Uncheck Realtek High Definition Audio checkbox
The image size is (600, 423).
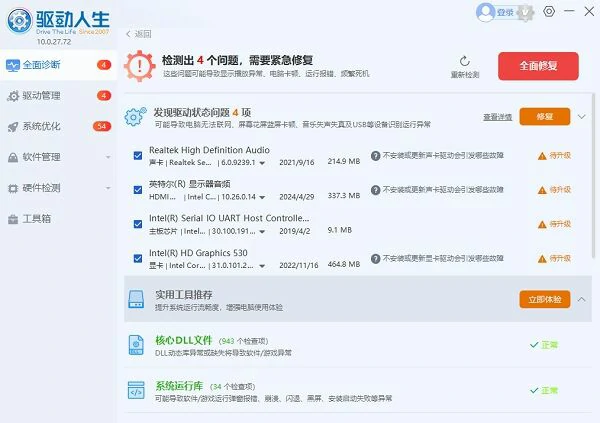click(138, 156)
